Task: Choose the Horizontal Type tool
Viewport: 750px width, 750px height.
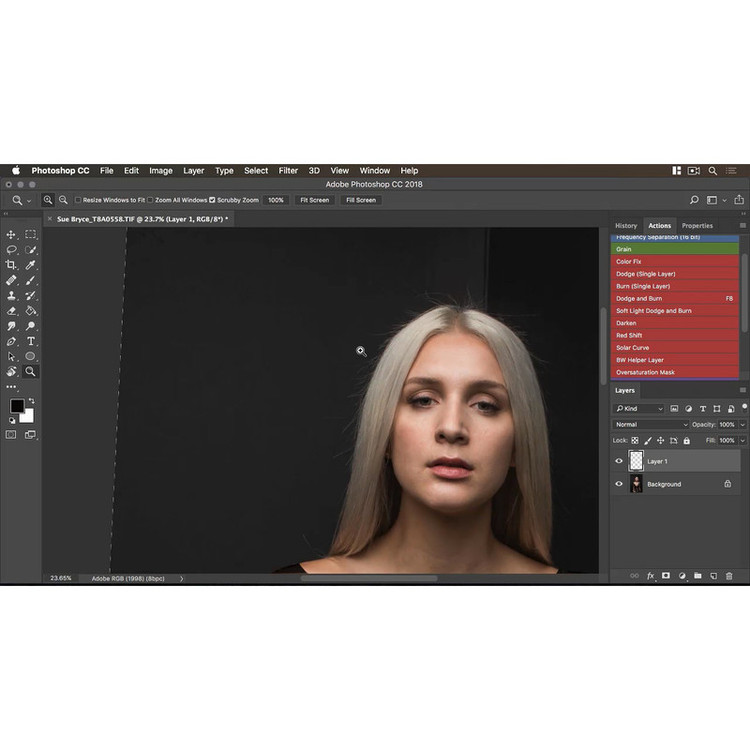Action: pos(31,341)
